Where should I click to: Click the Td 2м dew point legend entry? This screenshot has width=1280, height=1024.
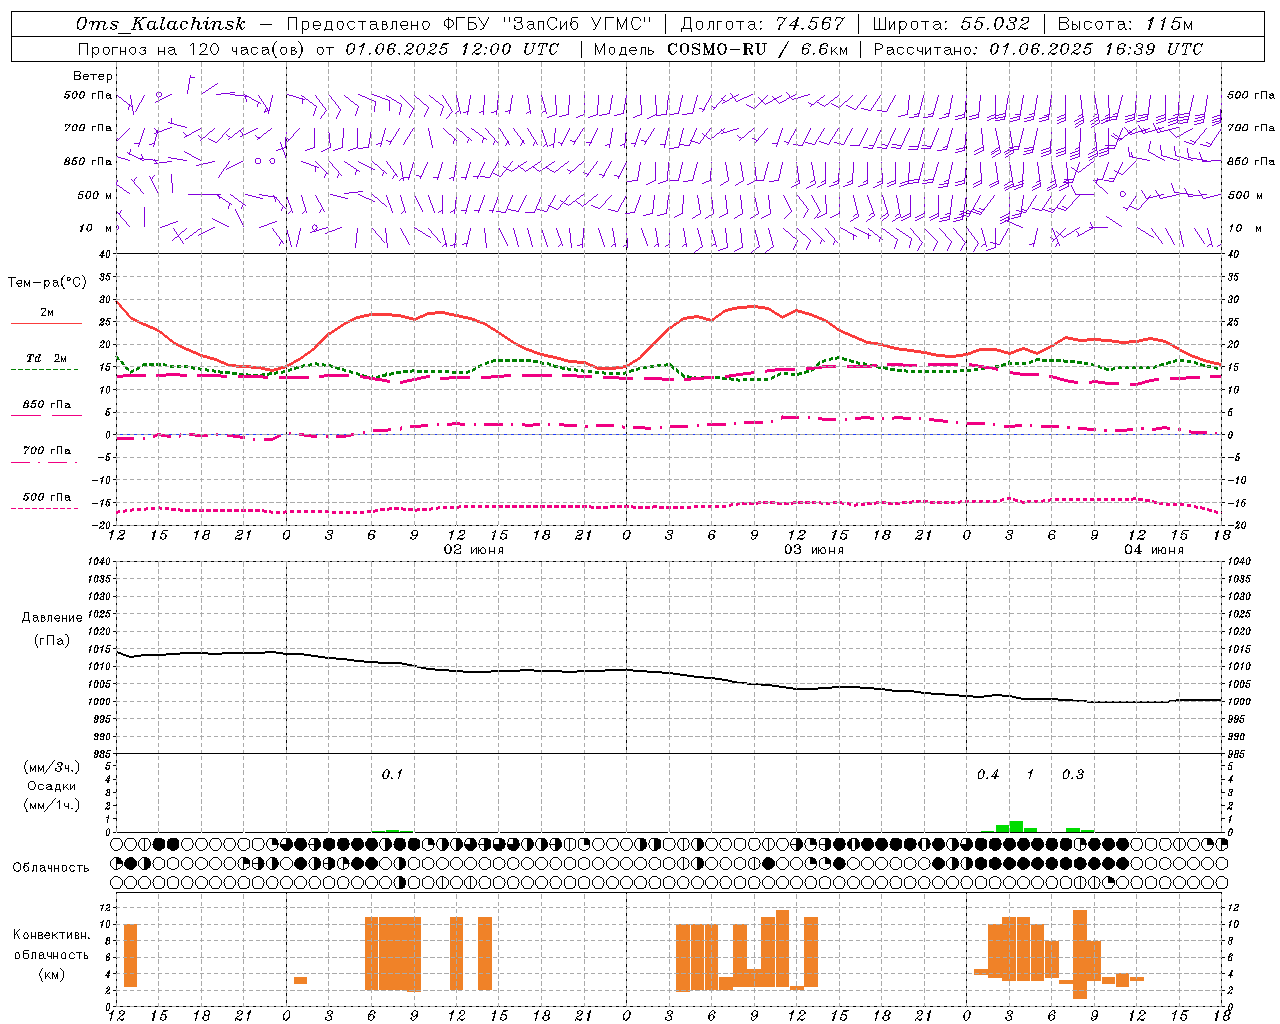click(x=47, y=358)
